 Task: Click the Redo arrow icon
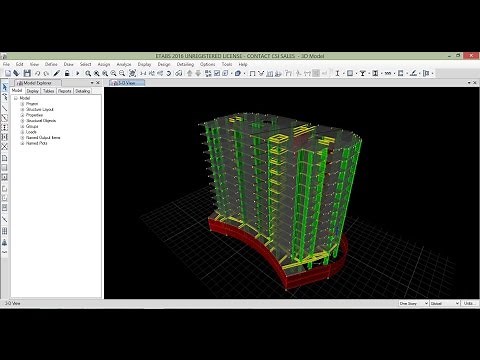(46, 73)
